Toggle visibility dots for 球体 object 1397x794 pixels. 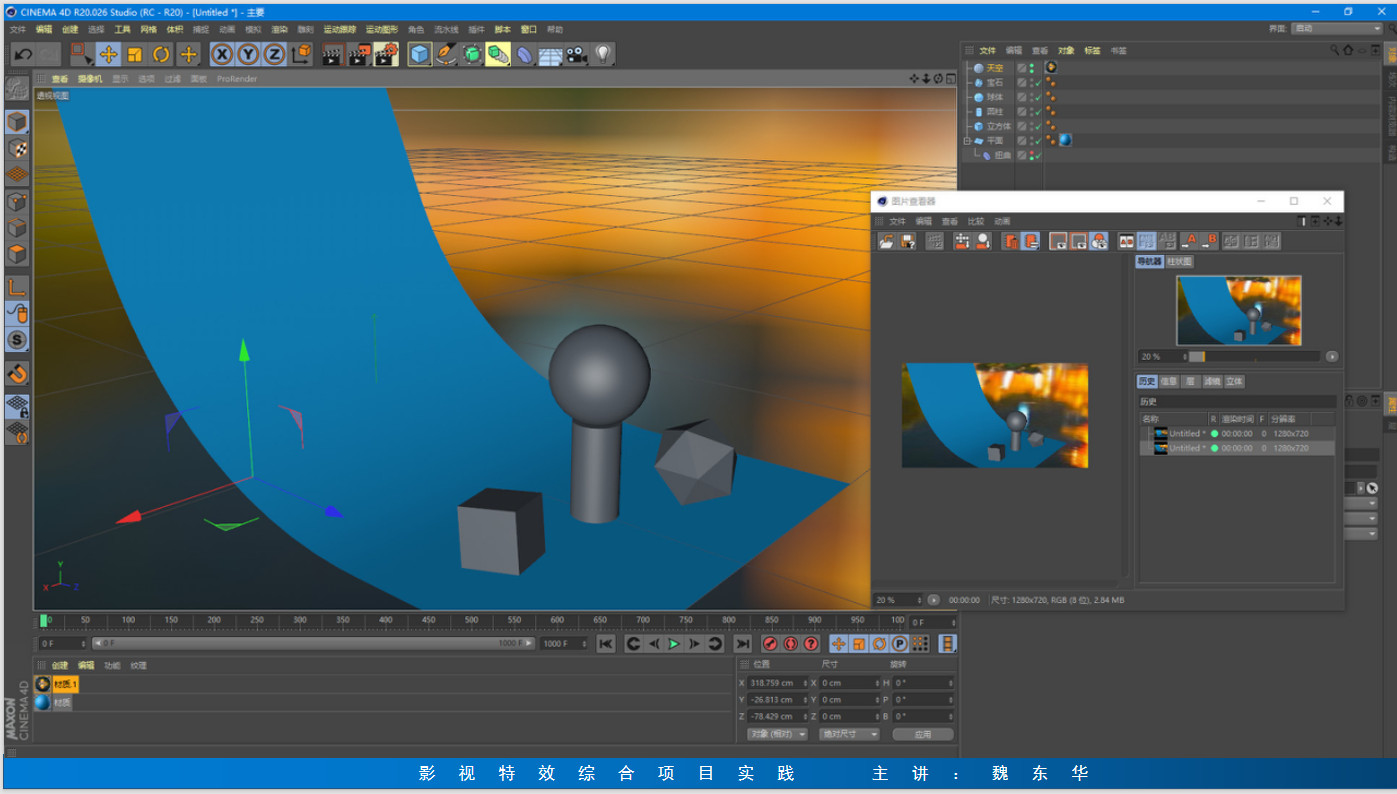(1032, 97)
